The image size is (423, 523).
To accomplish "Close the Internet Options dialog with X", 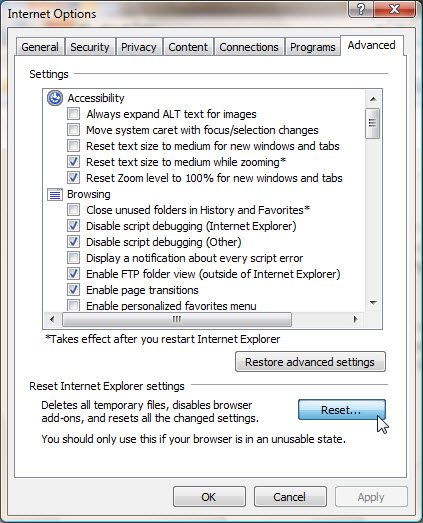I will [395, 9].
